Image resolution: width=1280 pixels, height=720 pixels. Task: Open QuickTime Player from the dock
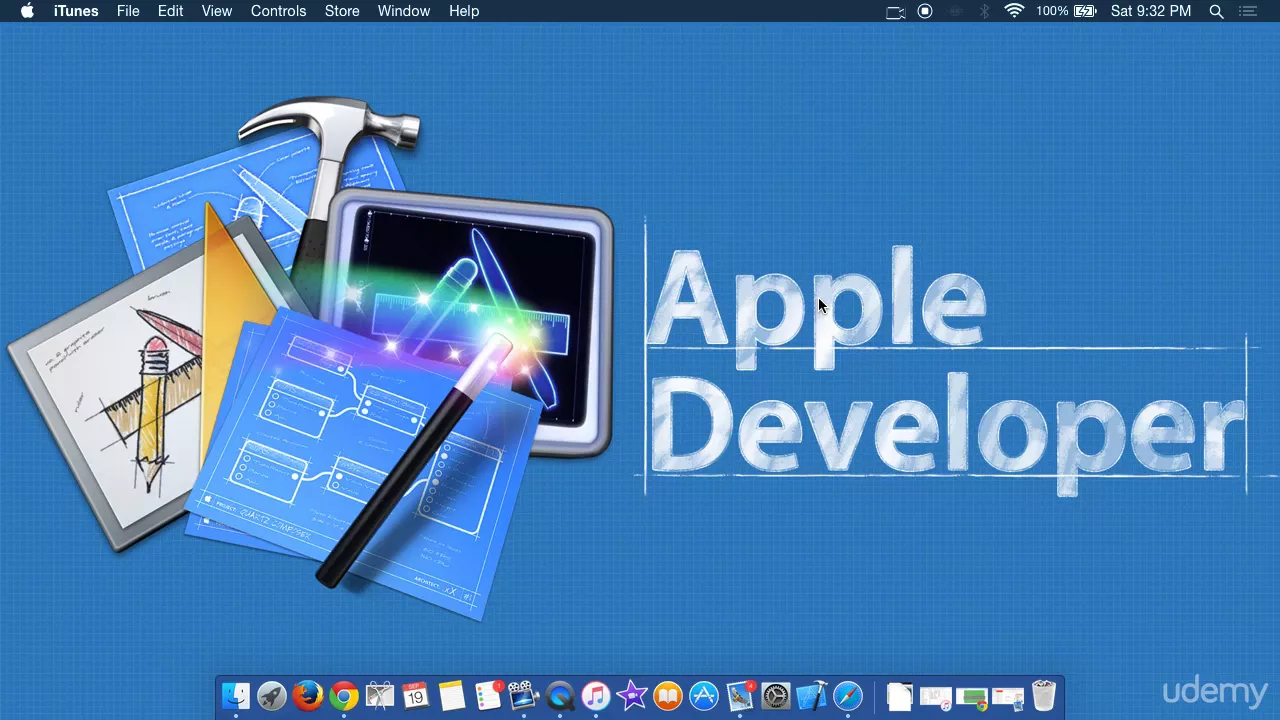pos(560,696)
